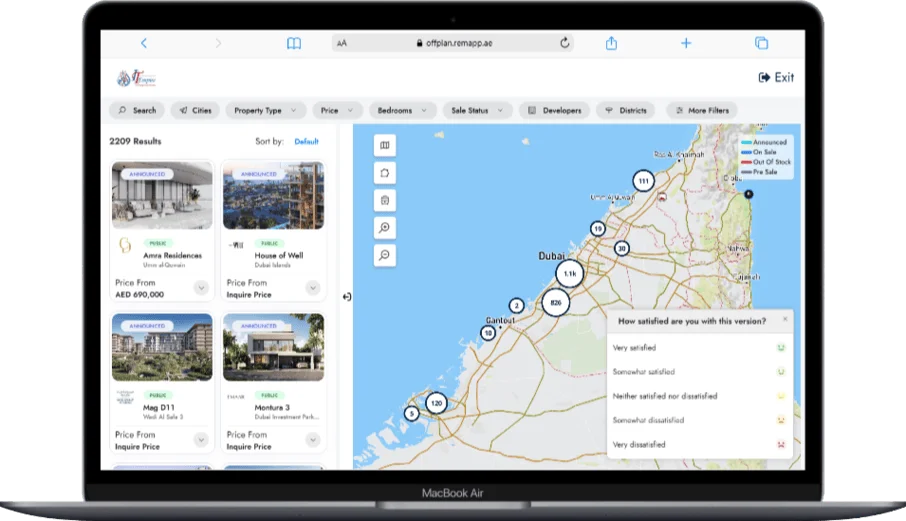
Task: Reload the page with the refresh icon
Action: pos(565,43)
